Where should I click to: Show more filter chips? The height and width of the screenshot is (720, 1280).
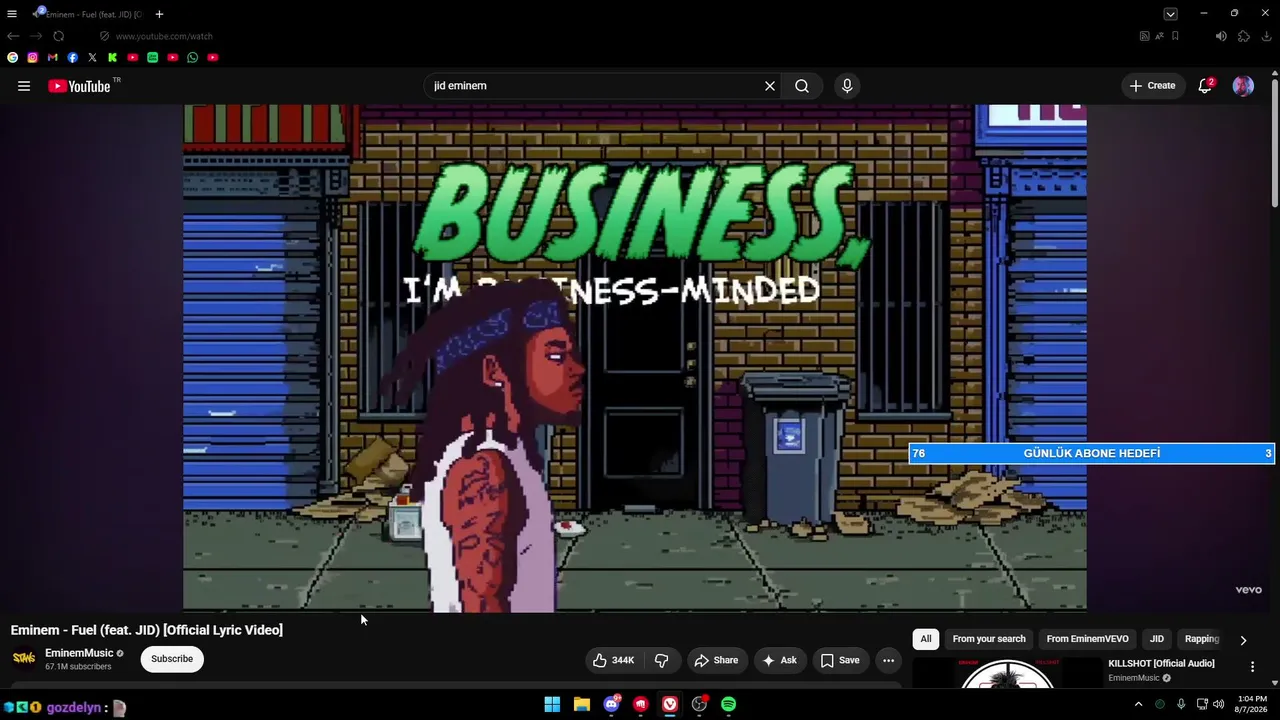coord(1243,640)
